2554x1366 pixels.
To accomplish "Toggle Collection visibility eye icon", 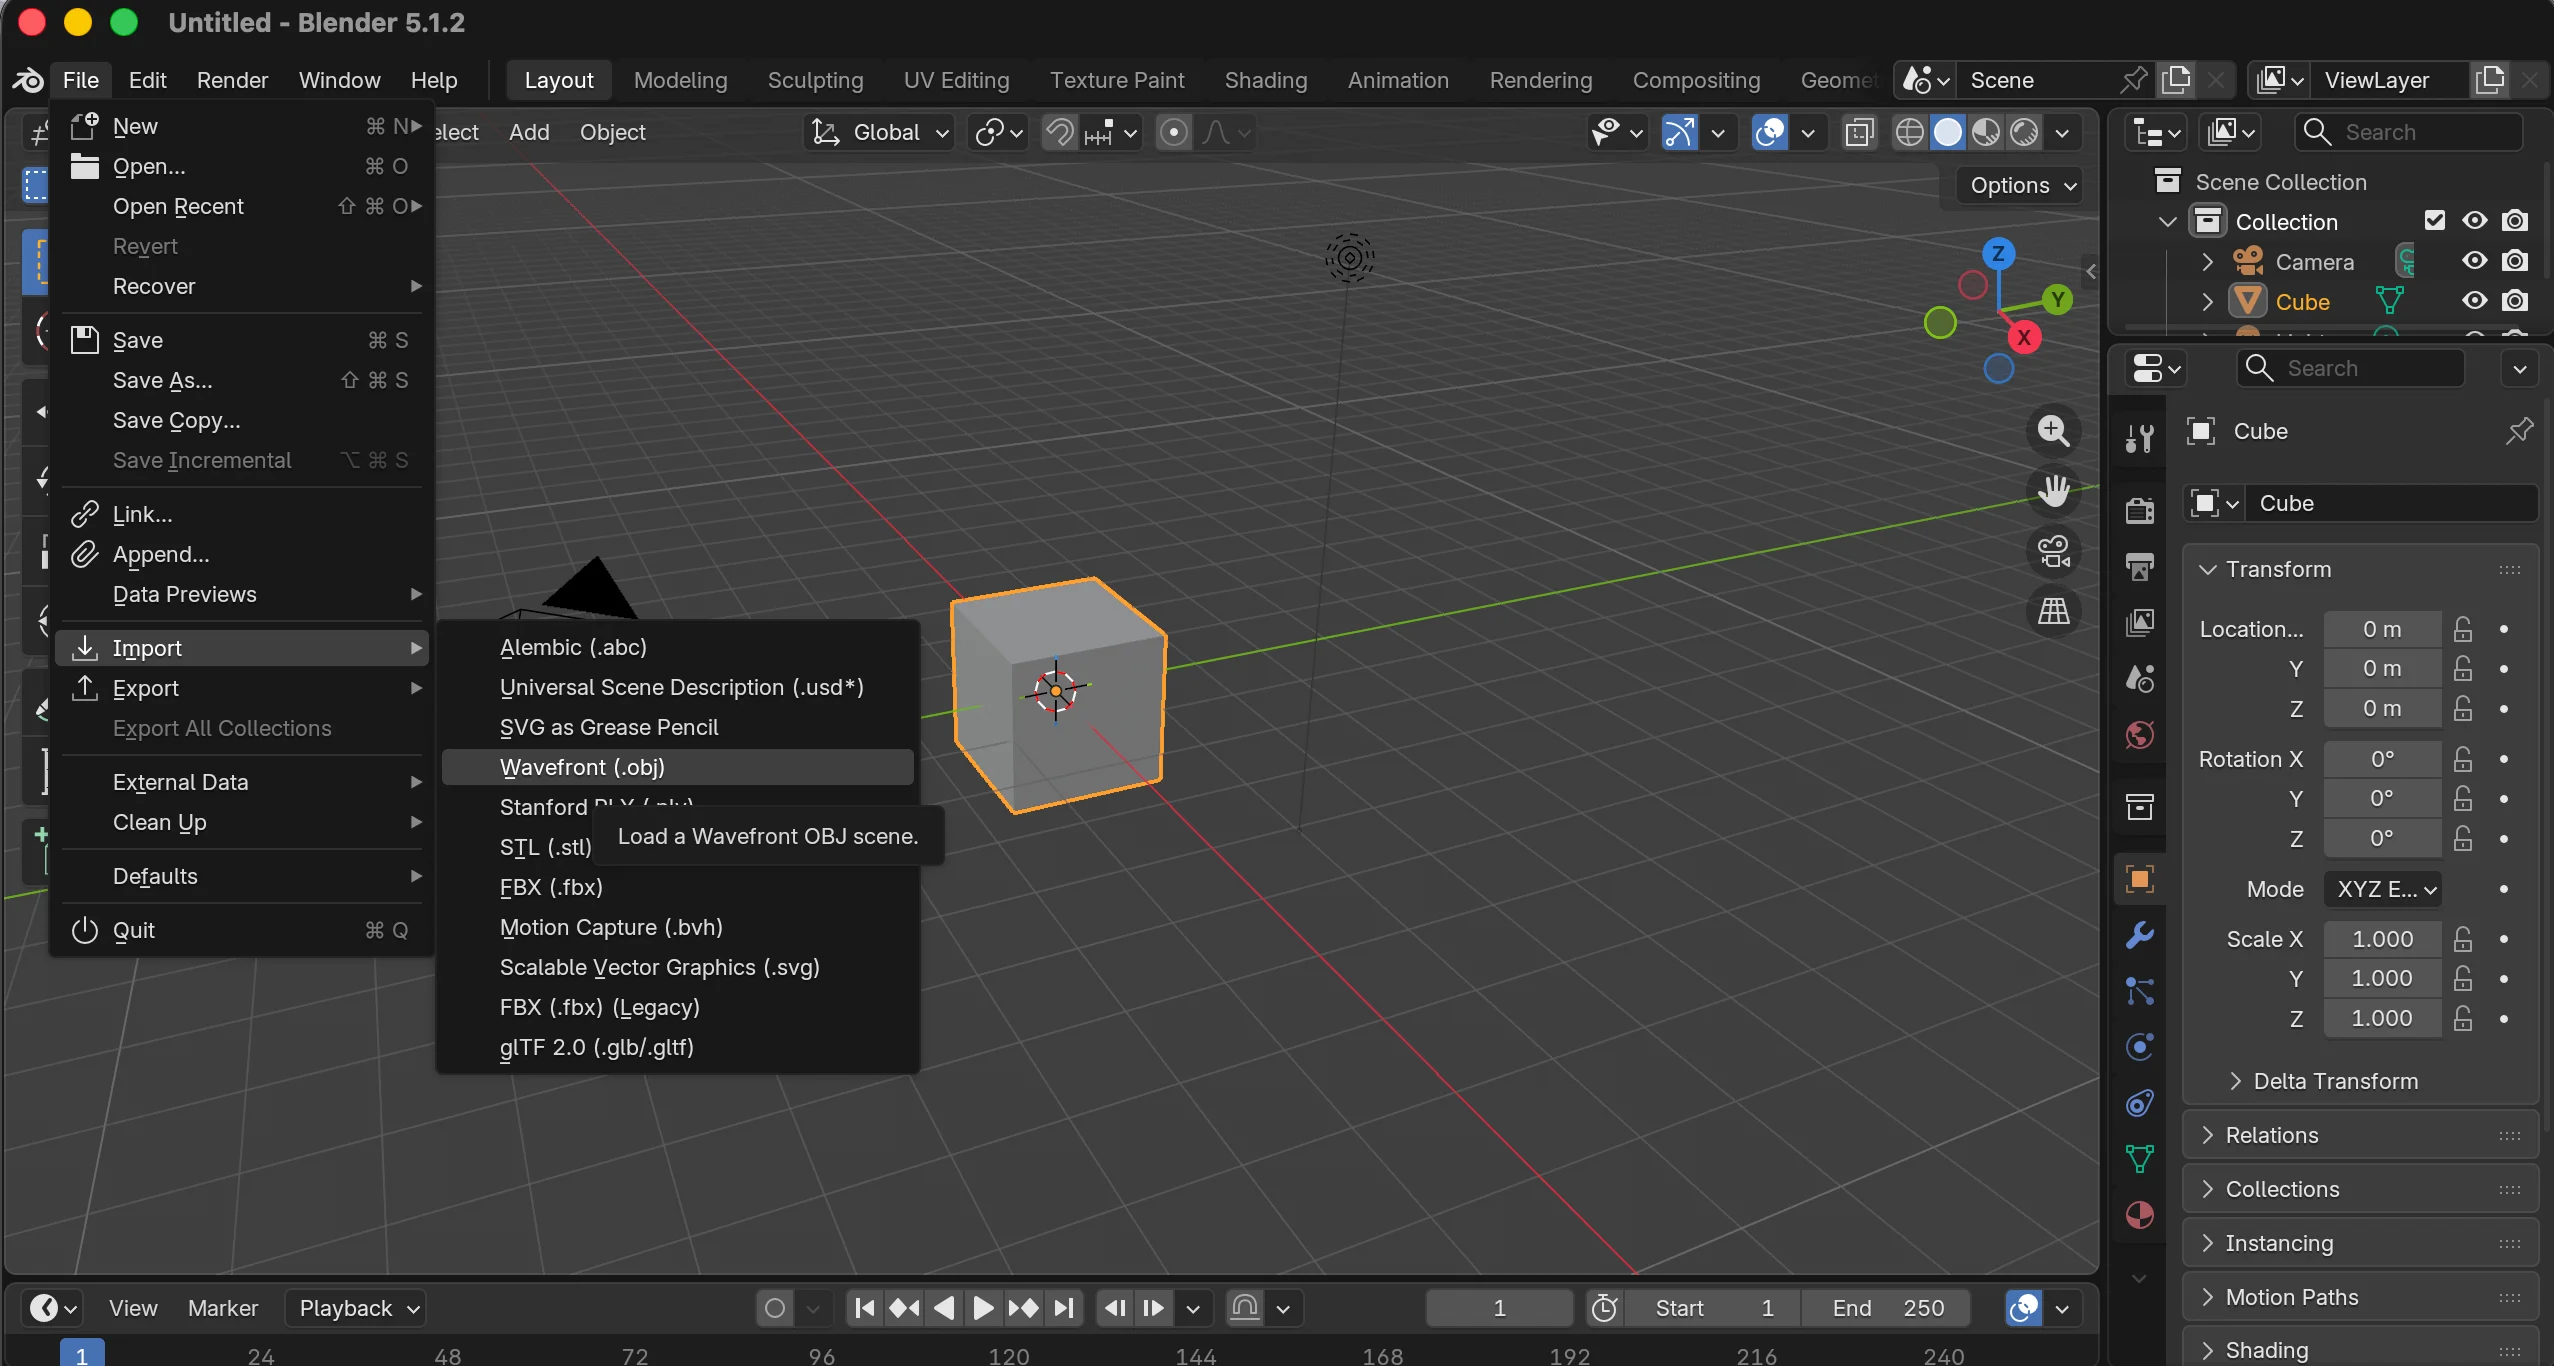I will (2474, 221).
